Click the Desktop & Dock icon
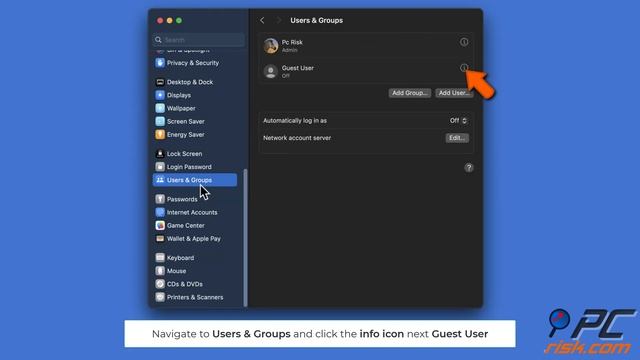 (160, 82)
